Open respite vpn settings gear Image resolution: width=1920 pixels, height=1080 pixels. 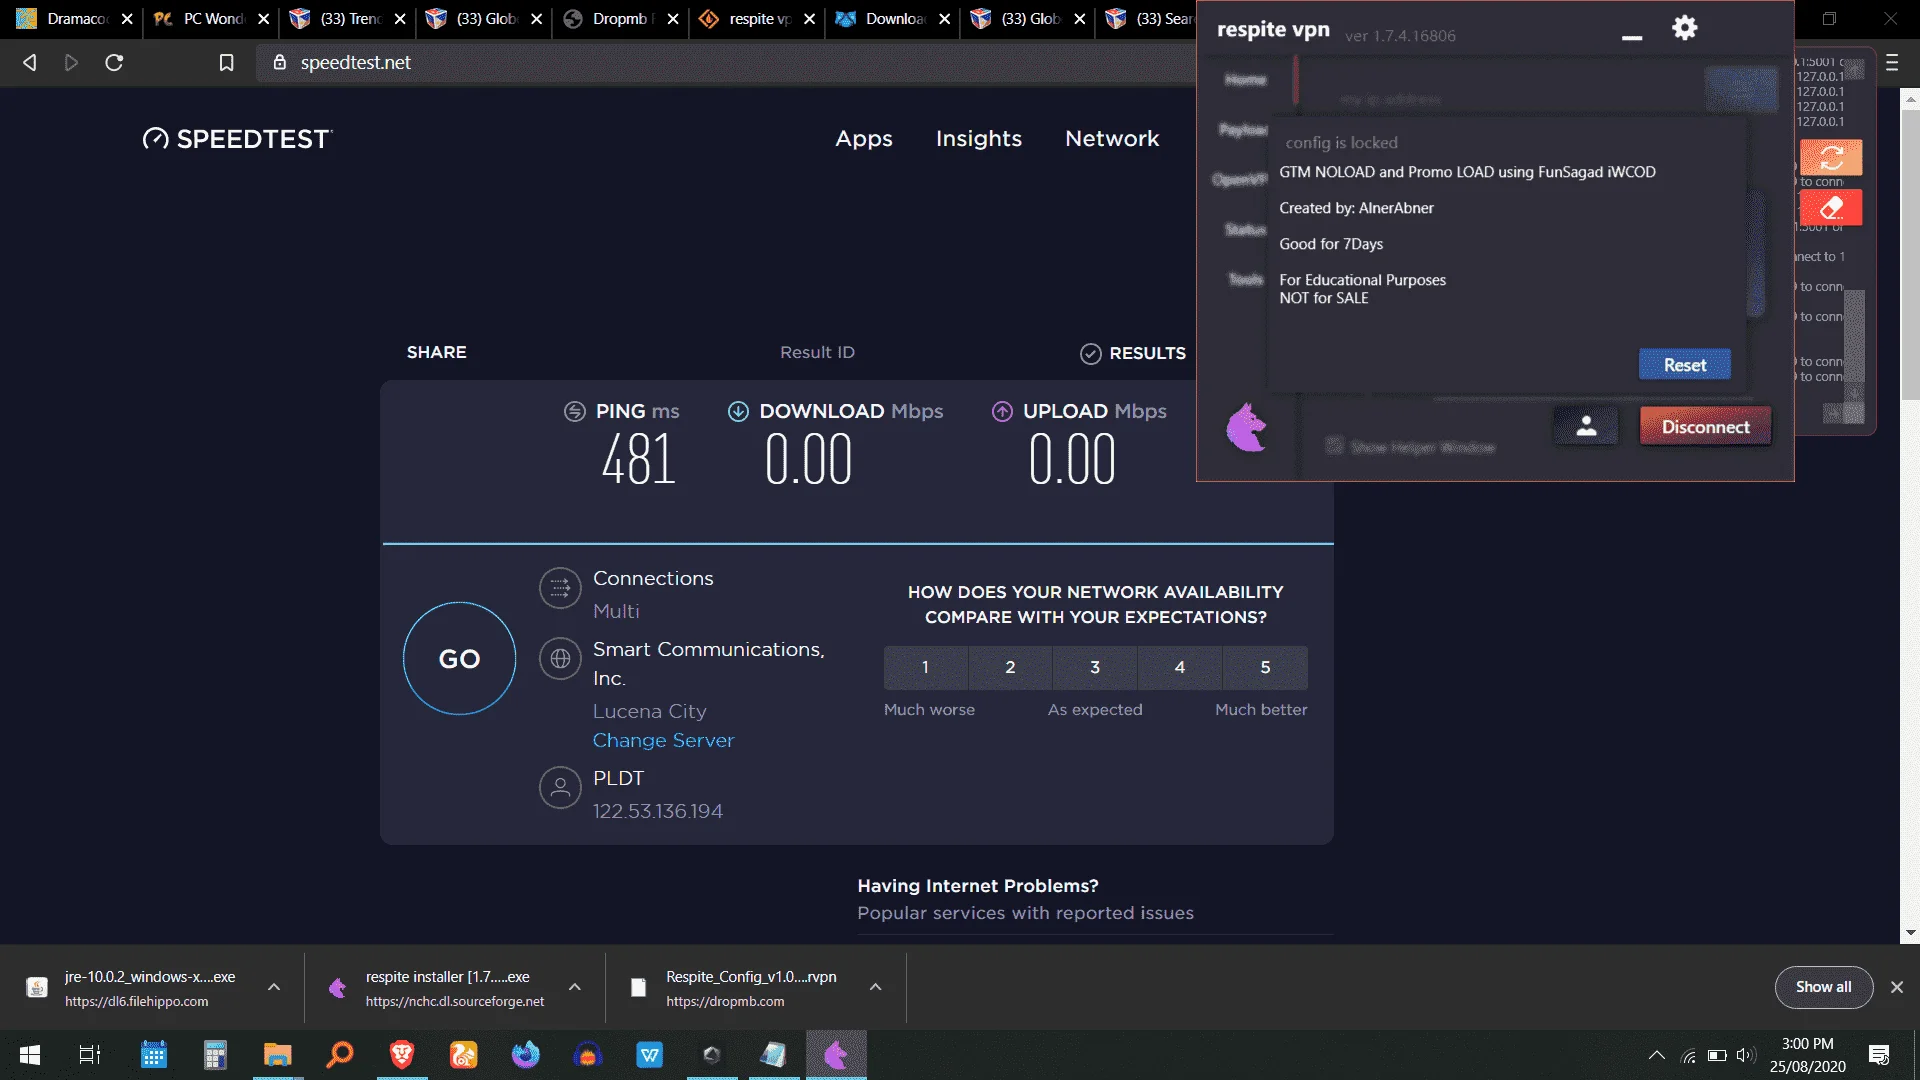pos(1685,28)
